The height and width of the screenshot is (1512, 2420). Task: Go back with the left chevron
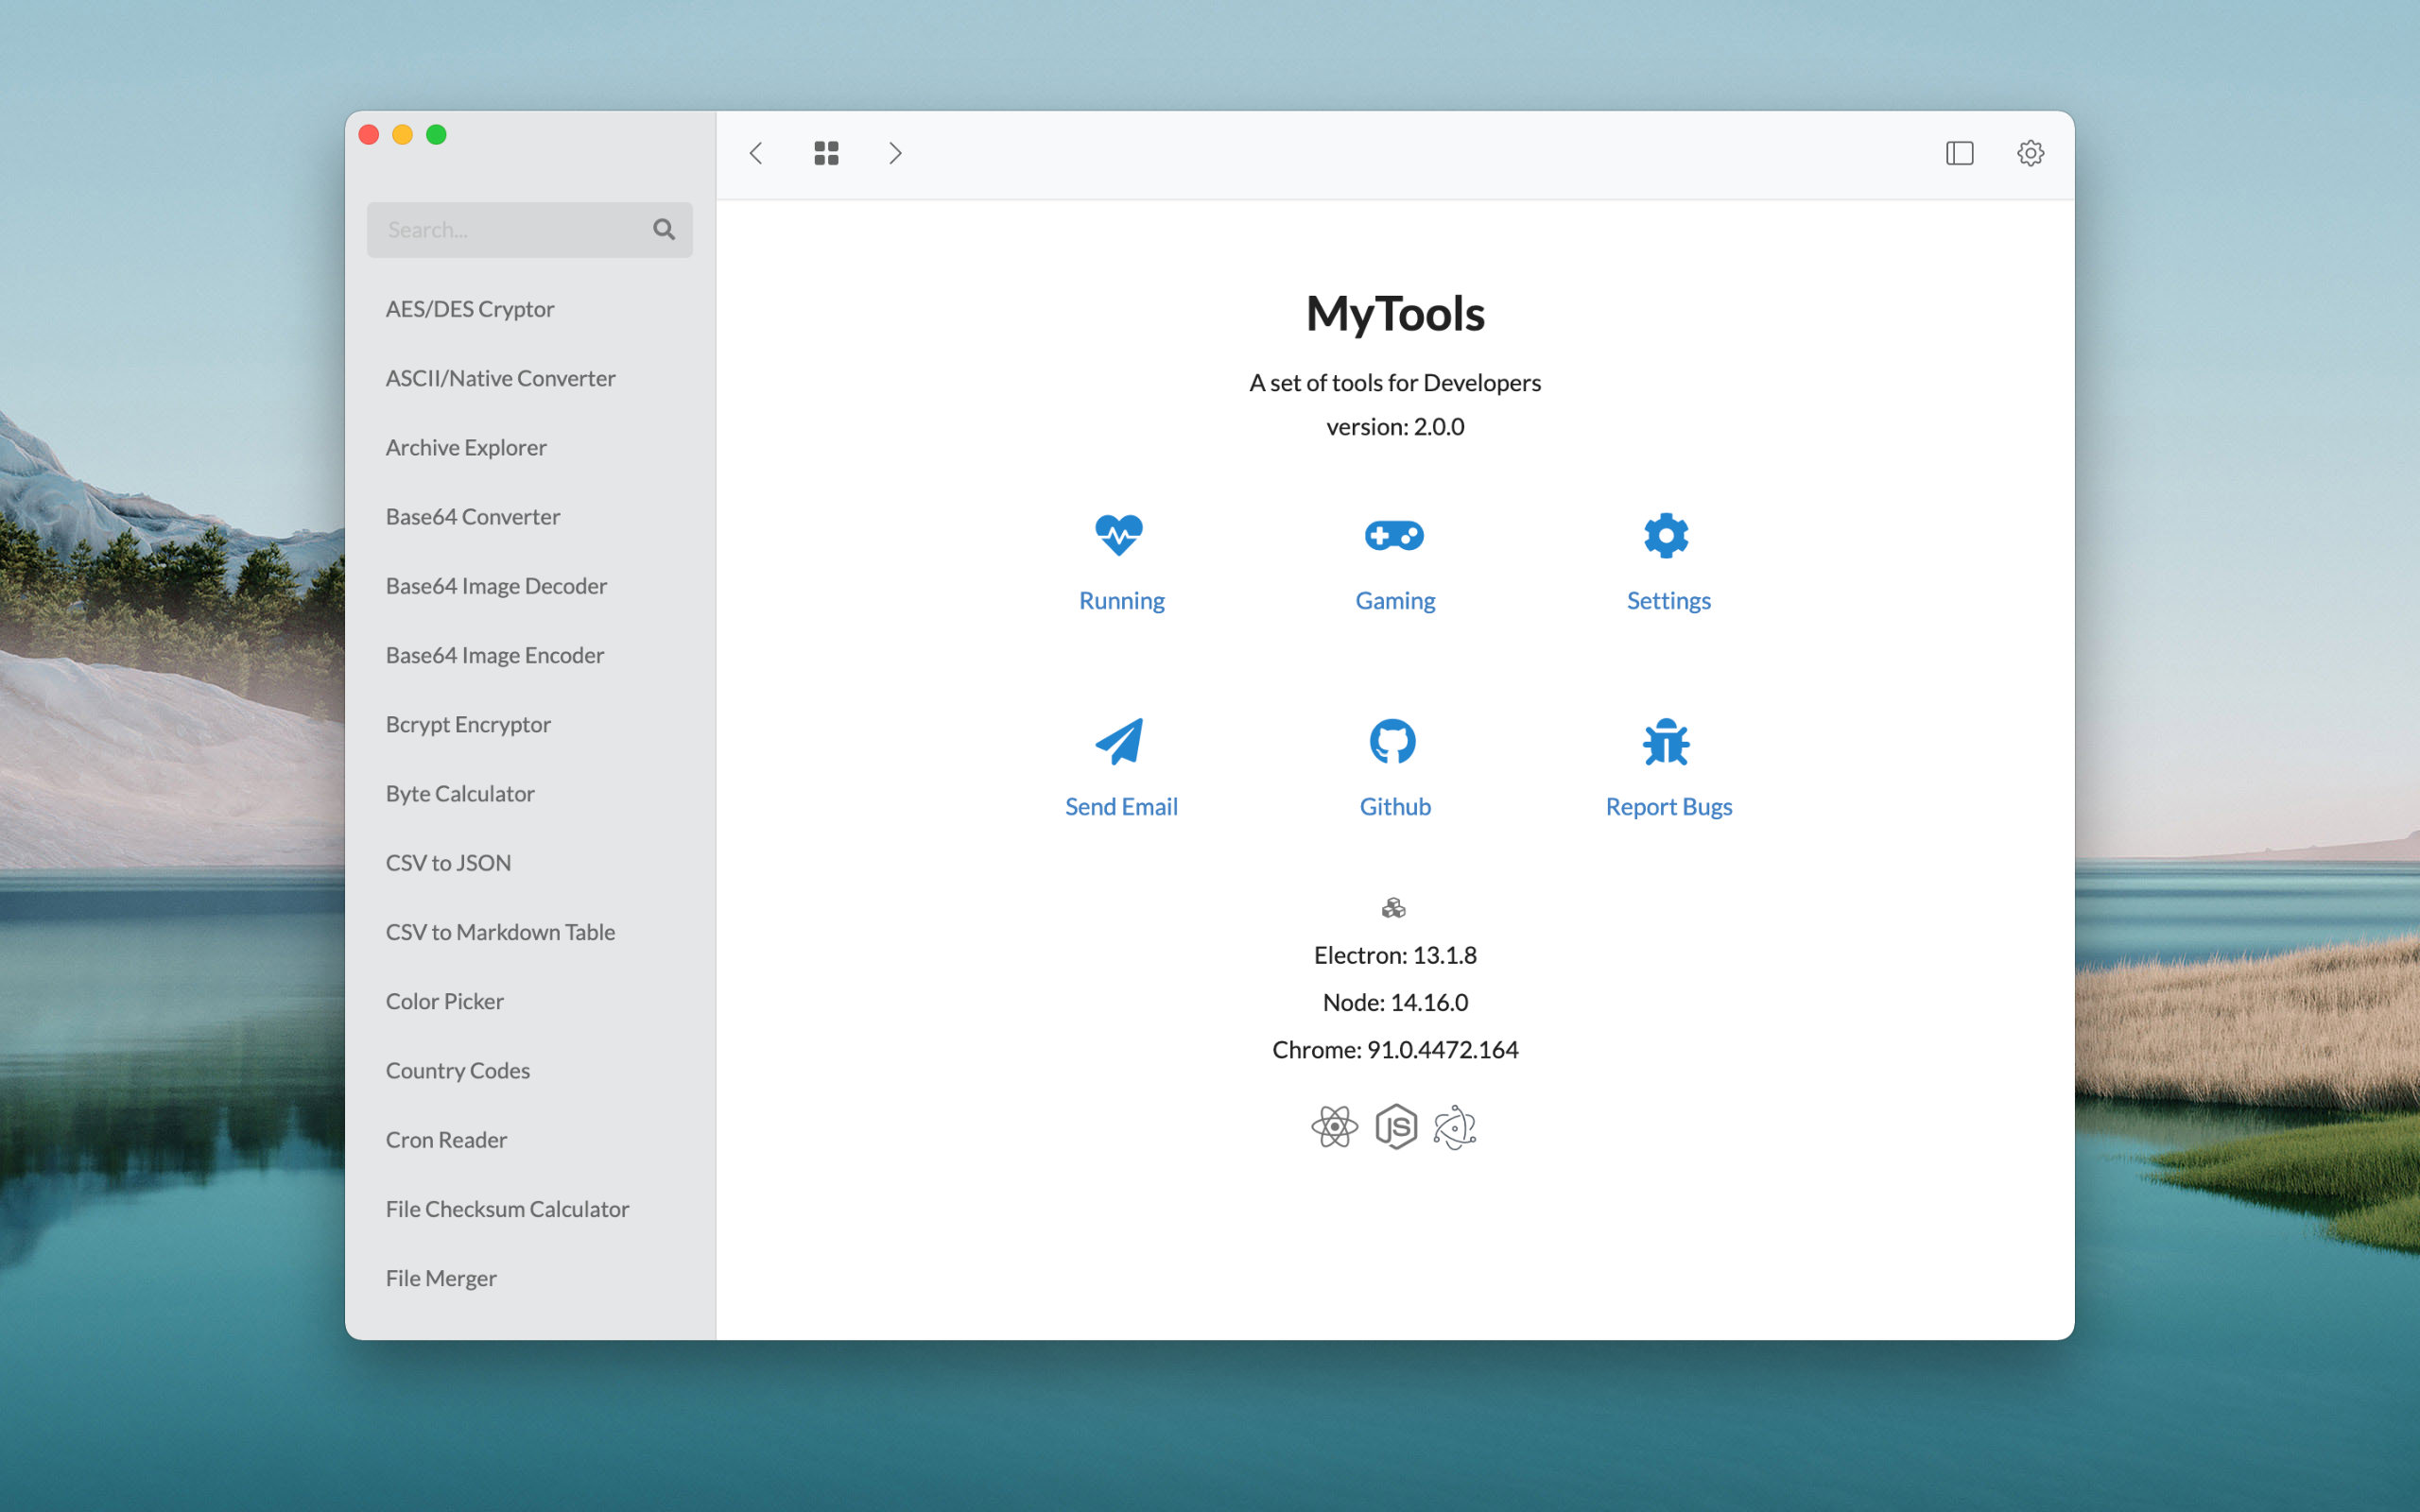click(x=756, y=153)
